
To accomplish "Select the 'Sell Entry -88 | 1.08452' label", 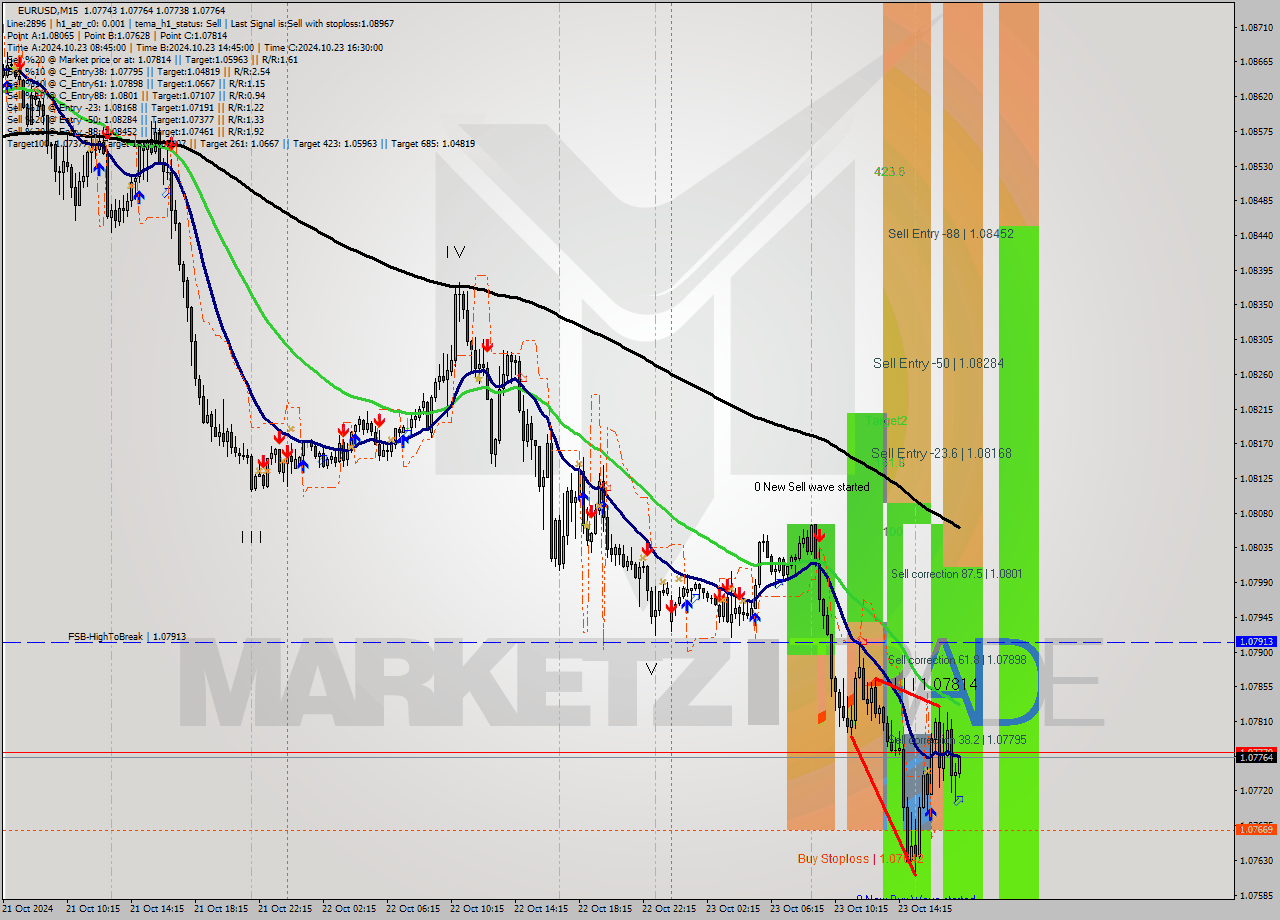I will pyautogui.click(x=951, y=234).
